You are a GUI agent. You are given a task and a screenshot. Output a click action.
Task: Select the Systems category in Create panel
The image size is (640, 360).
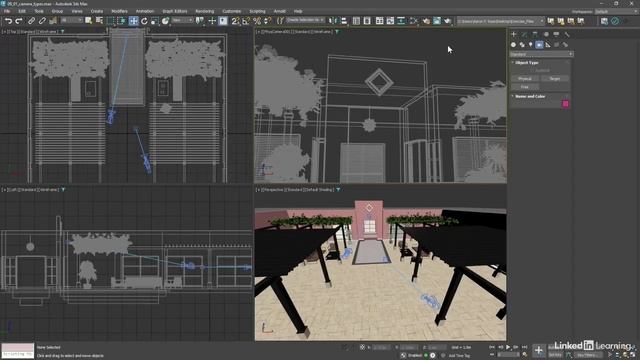tap(565, 44)
